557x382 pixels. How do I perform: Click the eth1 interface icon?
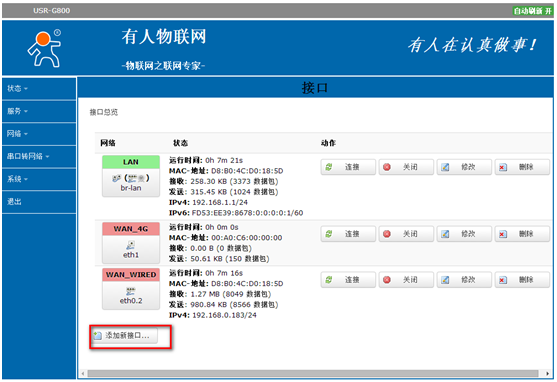(131, 245)
